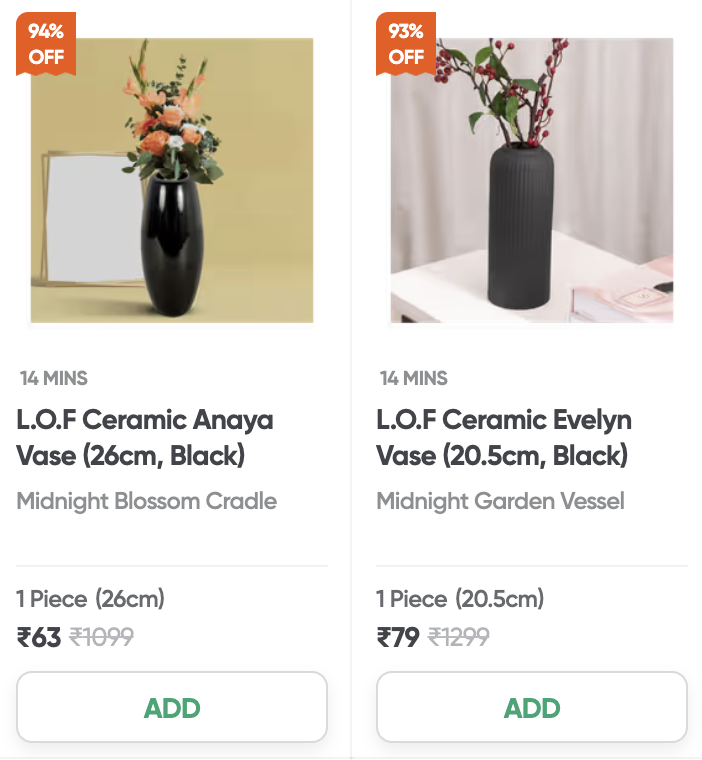The image size is (702, 760).
Task: Add the Evelyn Vase to cart
Action: (532, 707)
